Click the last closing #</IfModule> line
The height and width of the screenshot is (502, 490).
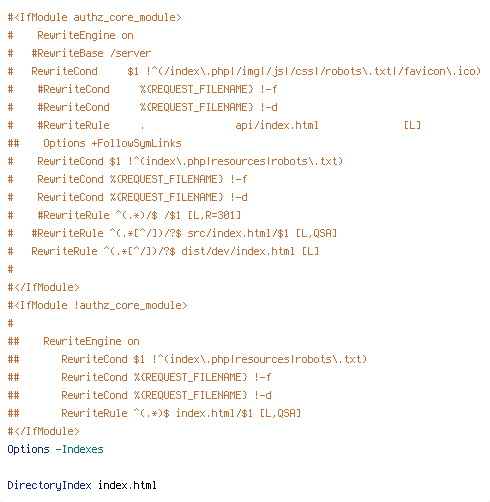[44, 431]
